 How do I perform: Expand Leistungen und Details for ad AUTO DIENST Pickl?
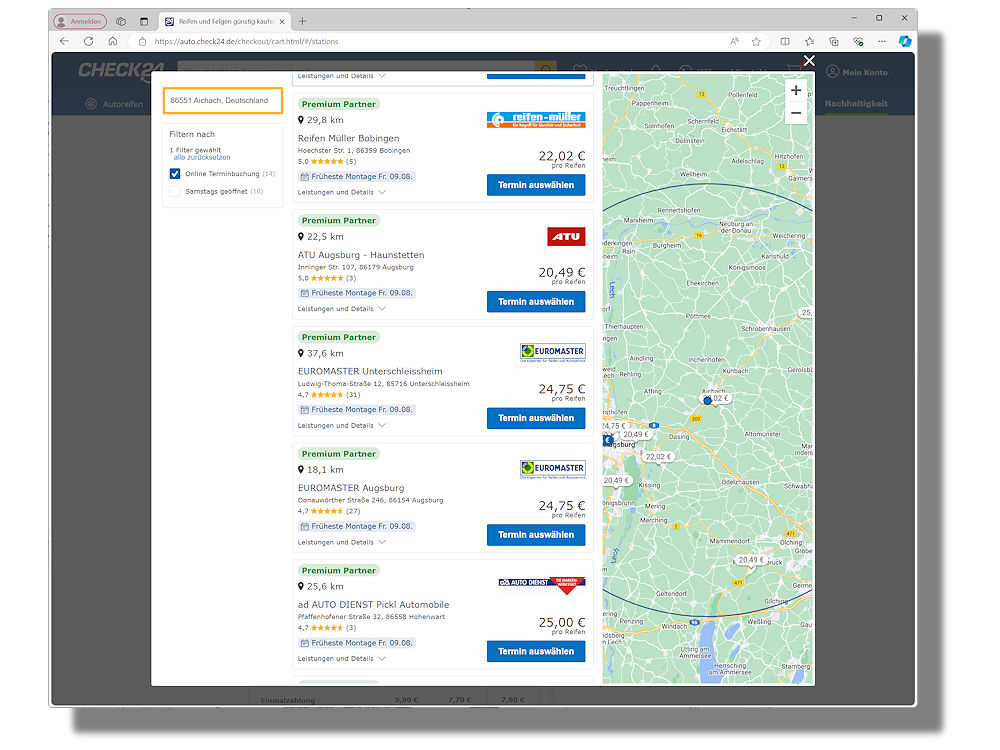tap(342, 659)
